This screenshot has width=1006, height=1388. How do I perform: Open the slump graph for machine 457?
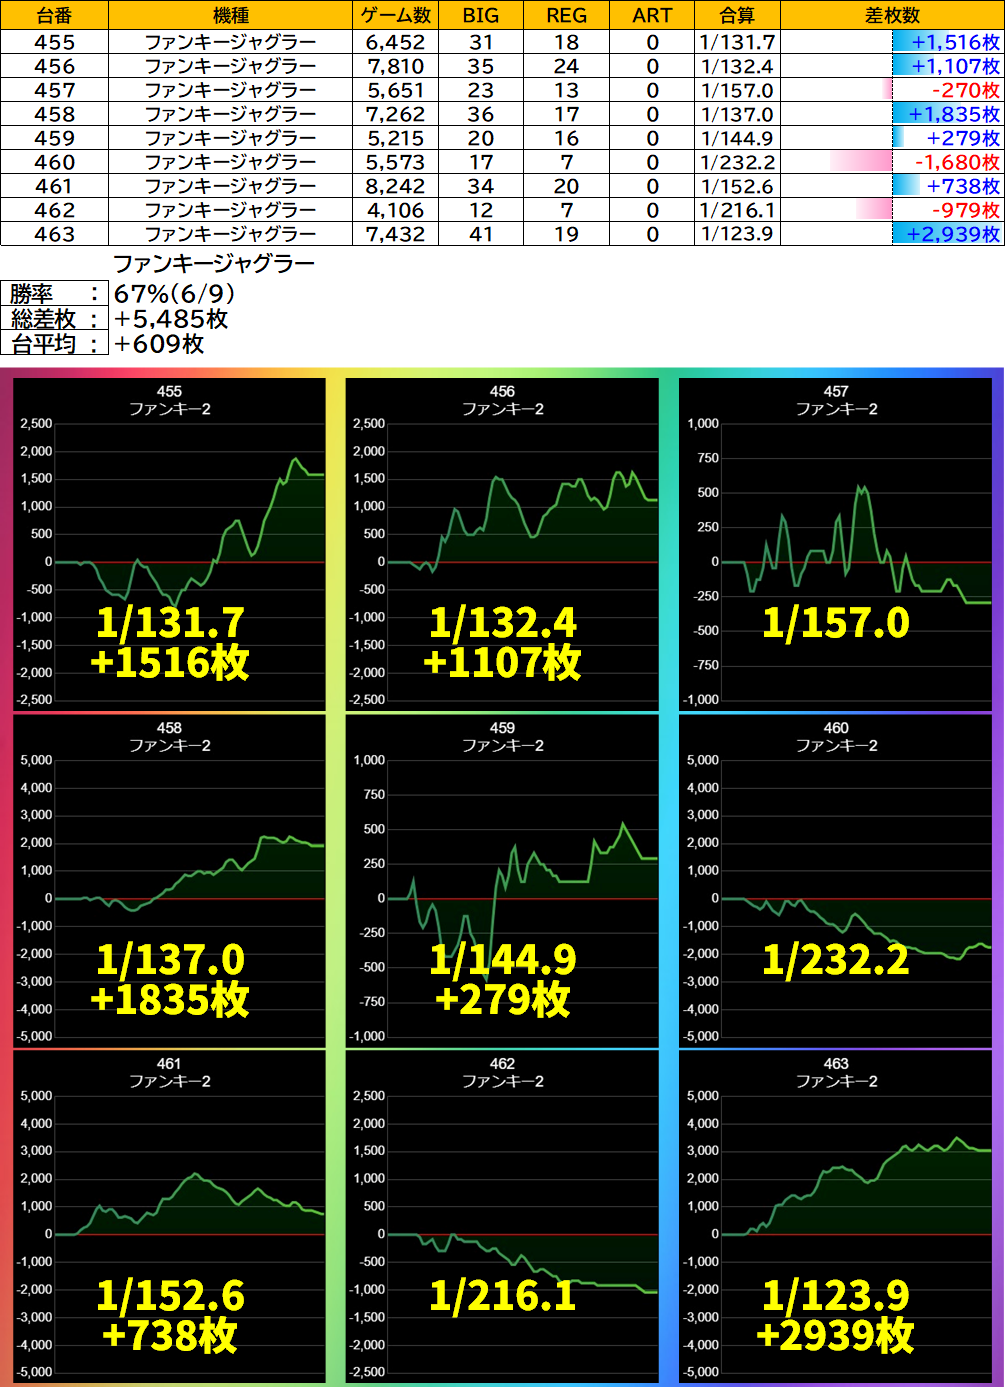836,544
